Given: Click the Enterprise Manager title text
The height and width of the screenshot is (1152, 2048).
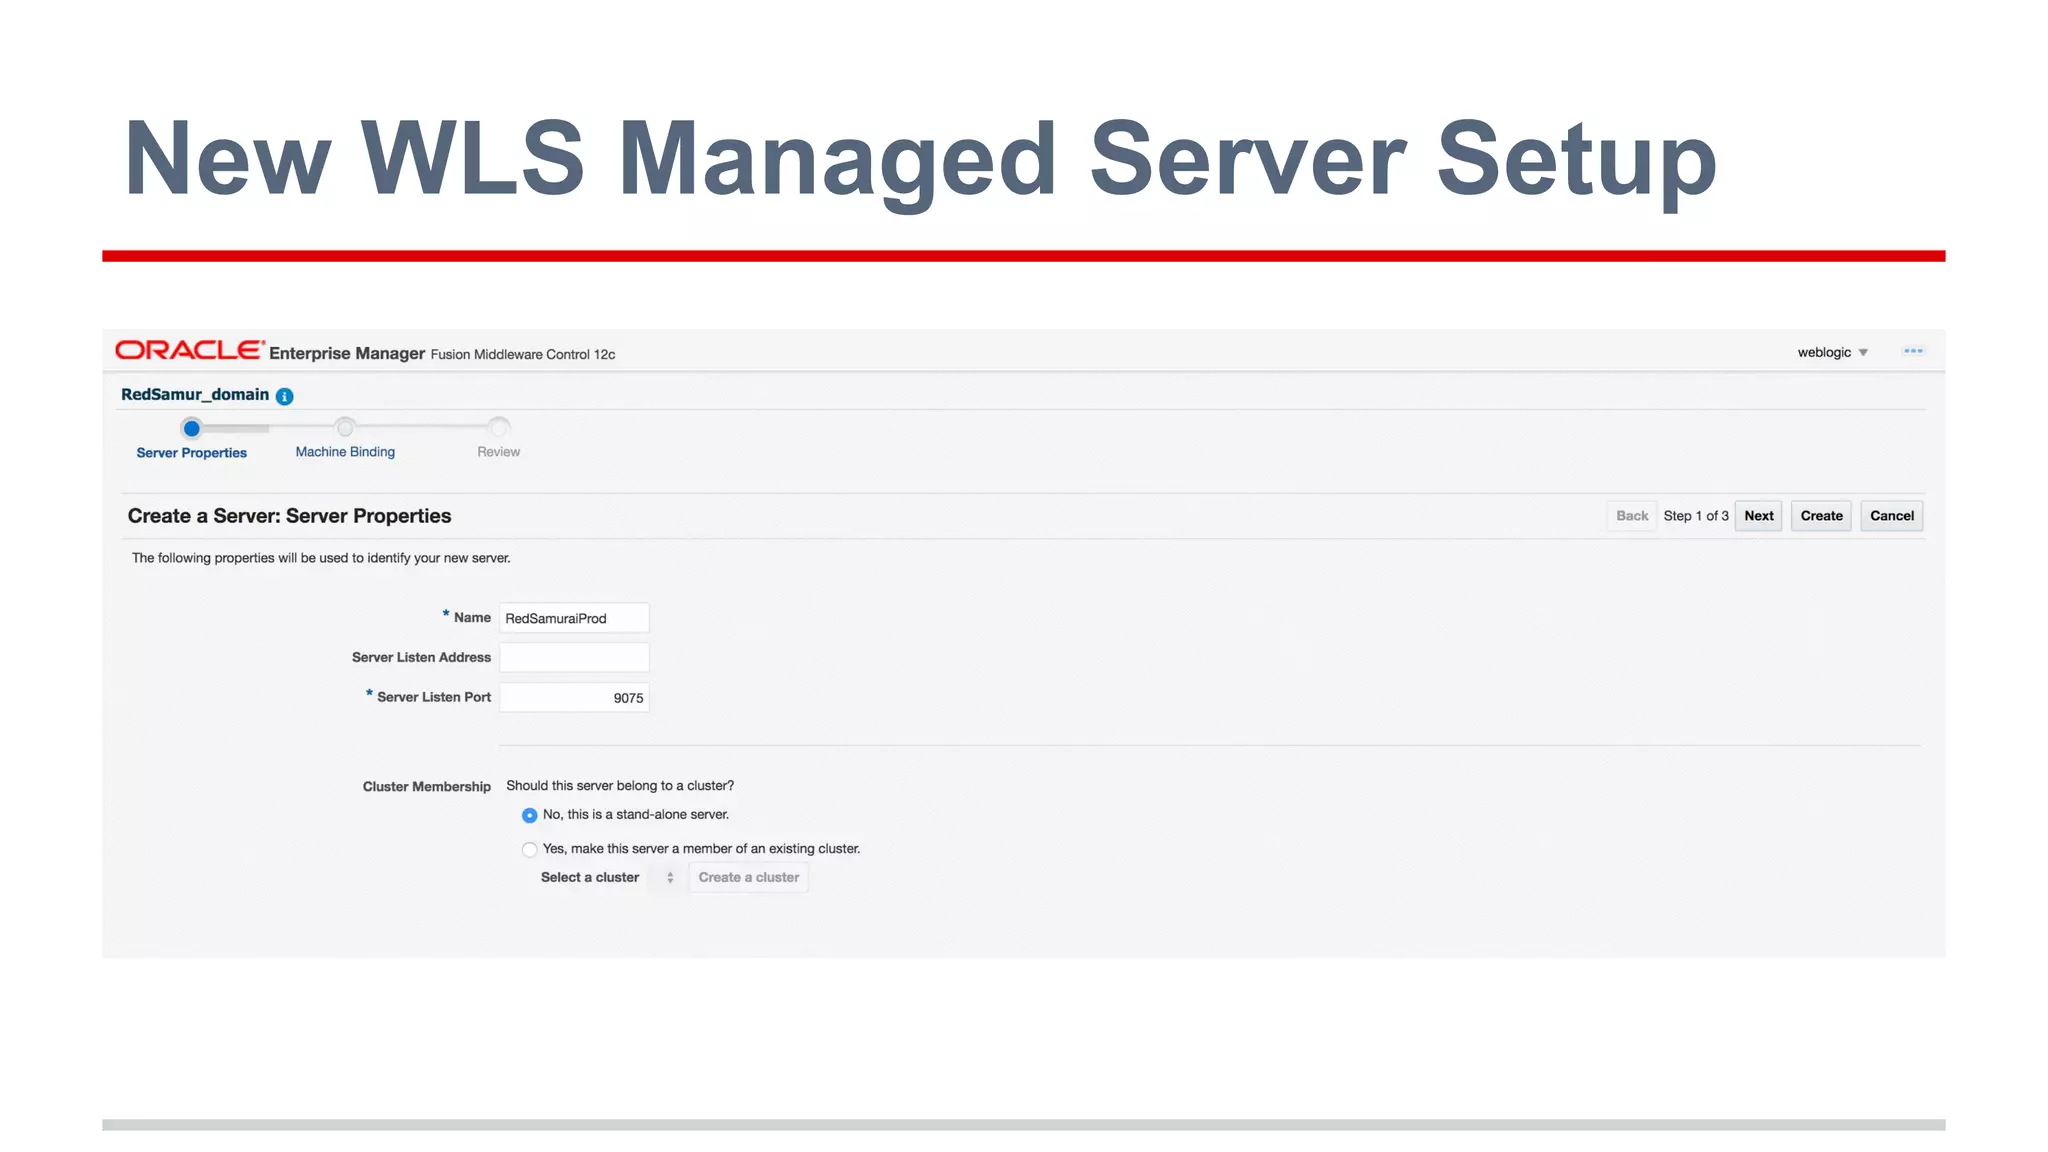Looking at the screenshot, I should pos(347,354).
